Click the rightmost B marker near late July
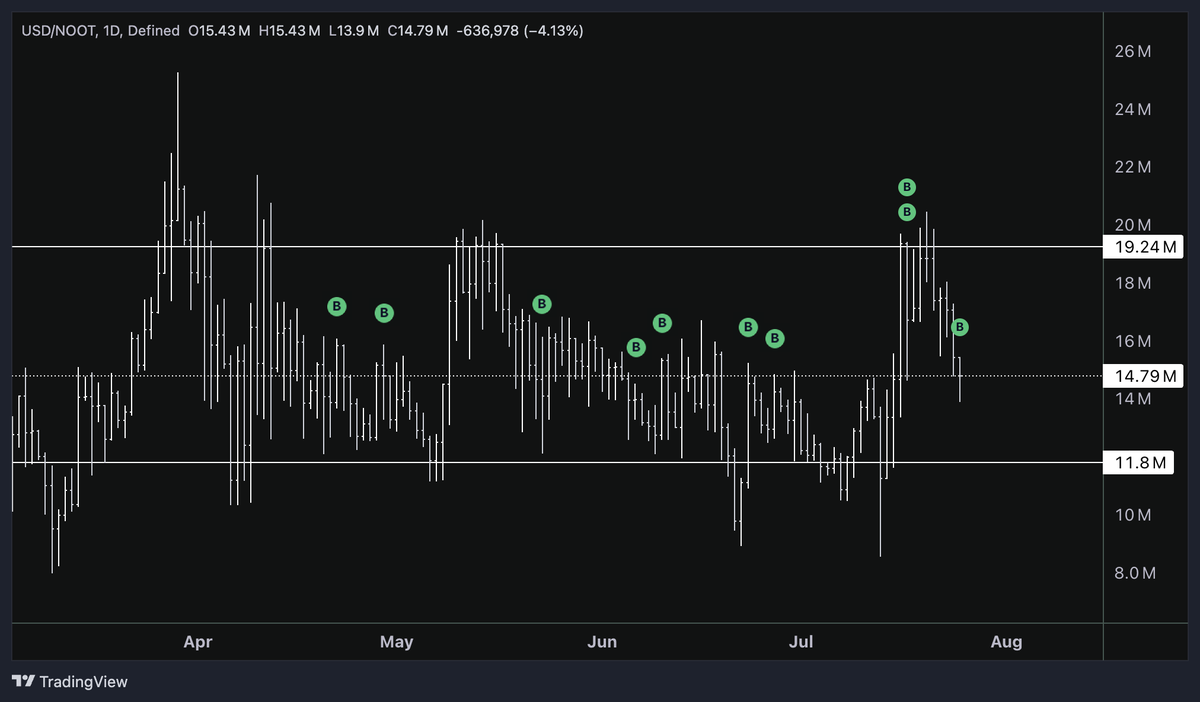Viewport: 1200px width, 702px height. click(x=960, y=327)
